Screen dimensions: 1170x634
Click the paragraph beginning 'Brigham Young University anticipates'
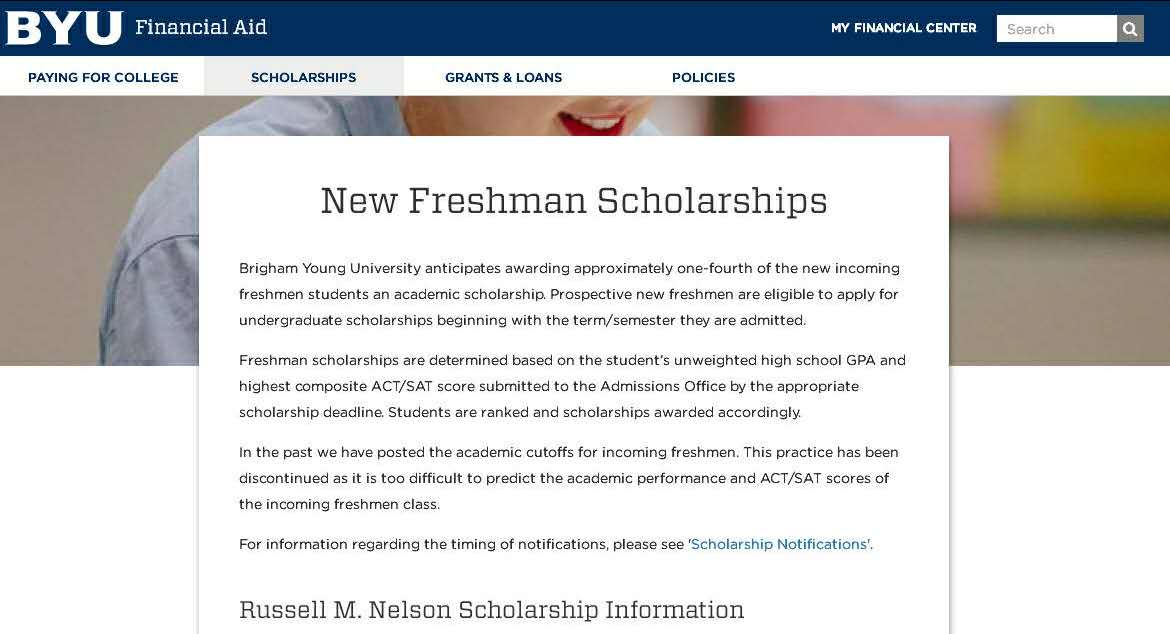[x=568, y=294]
